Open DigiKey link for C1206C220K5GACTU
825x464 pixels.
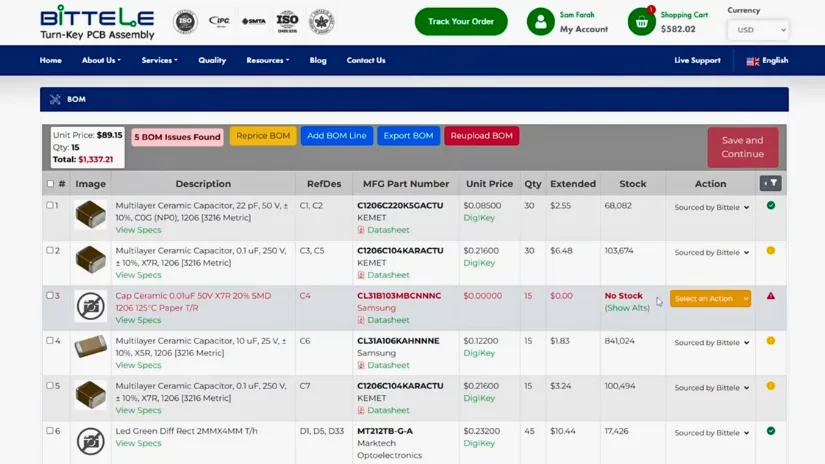click(479, 218)
